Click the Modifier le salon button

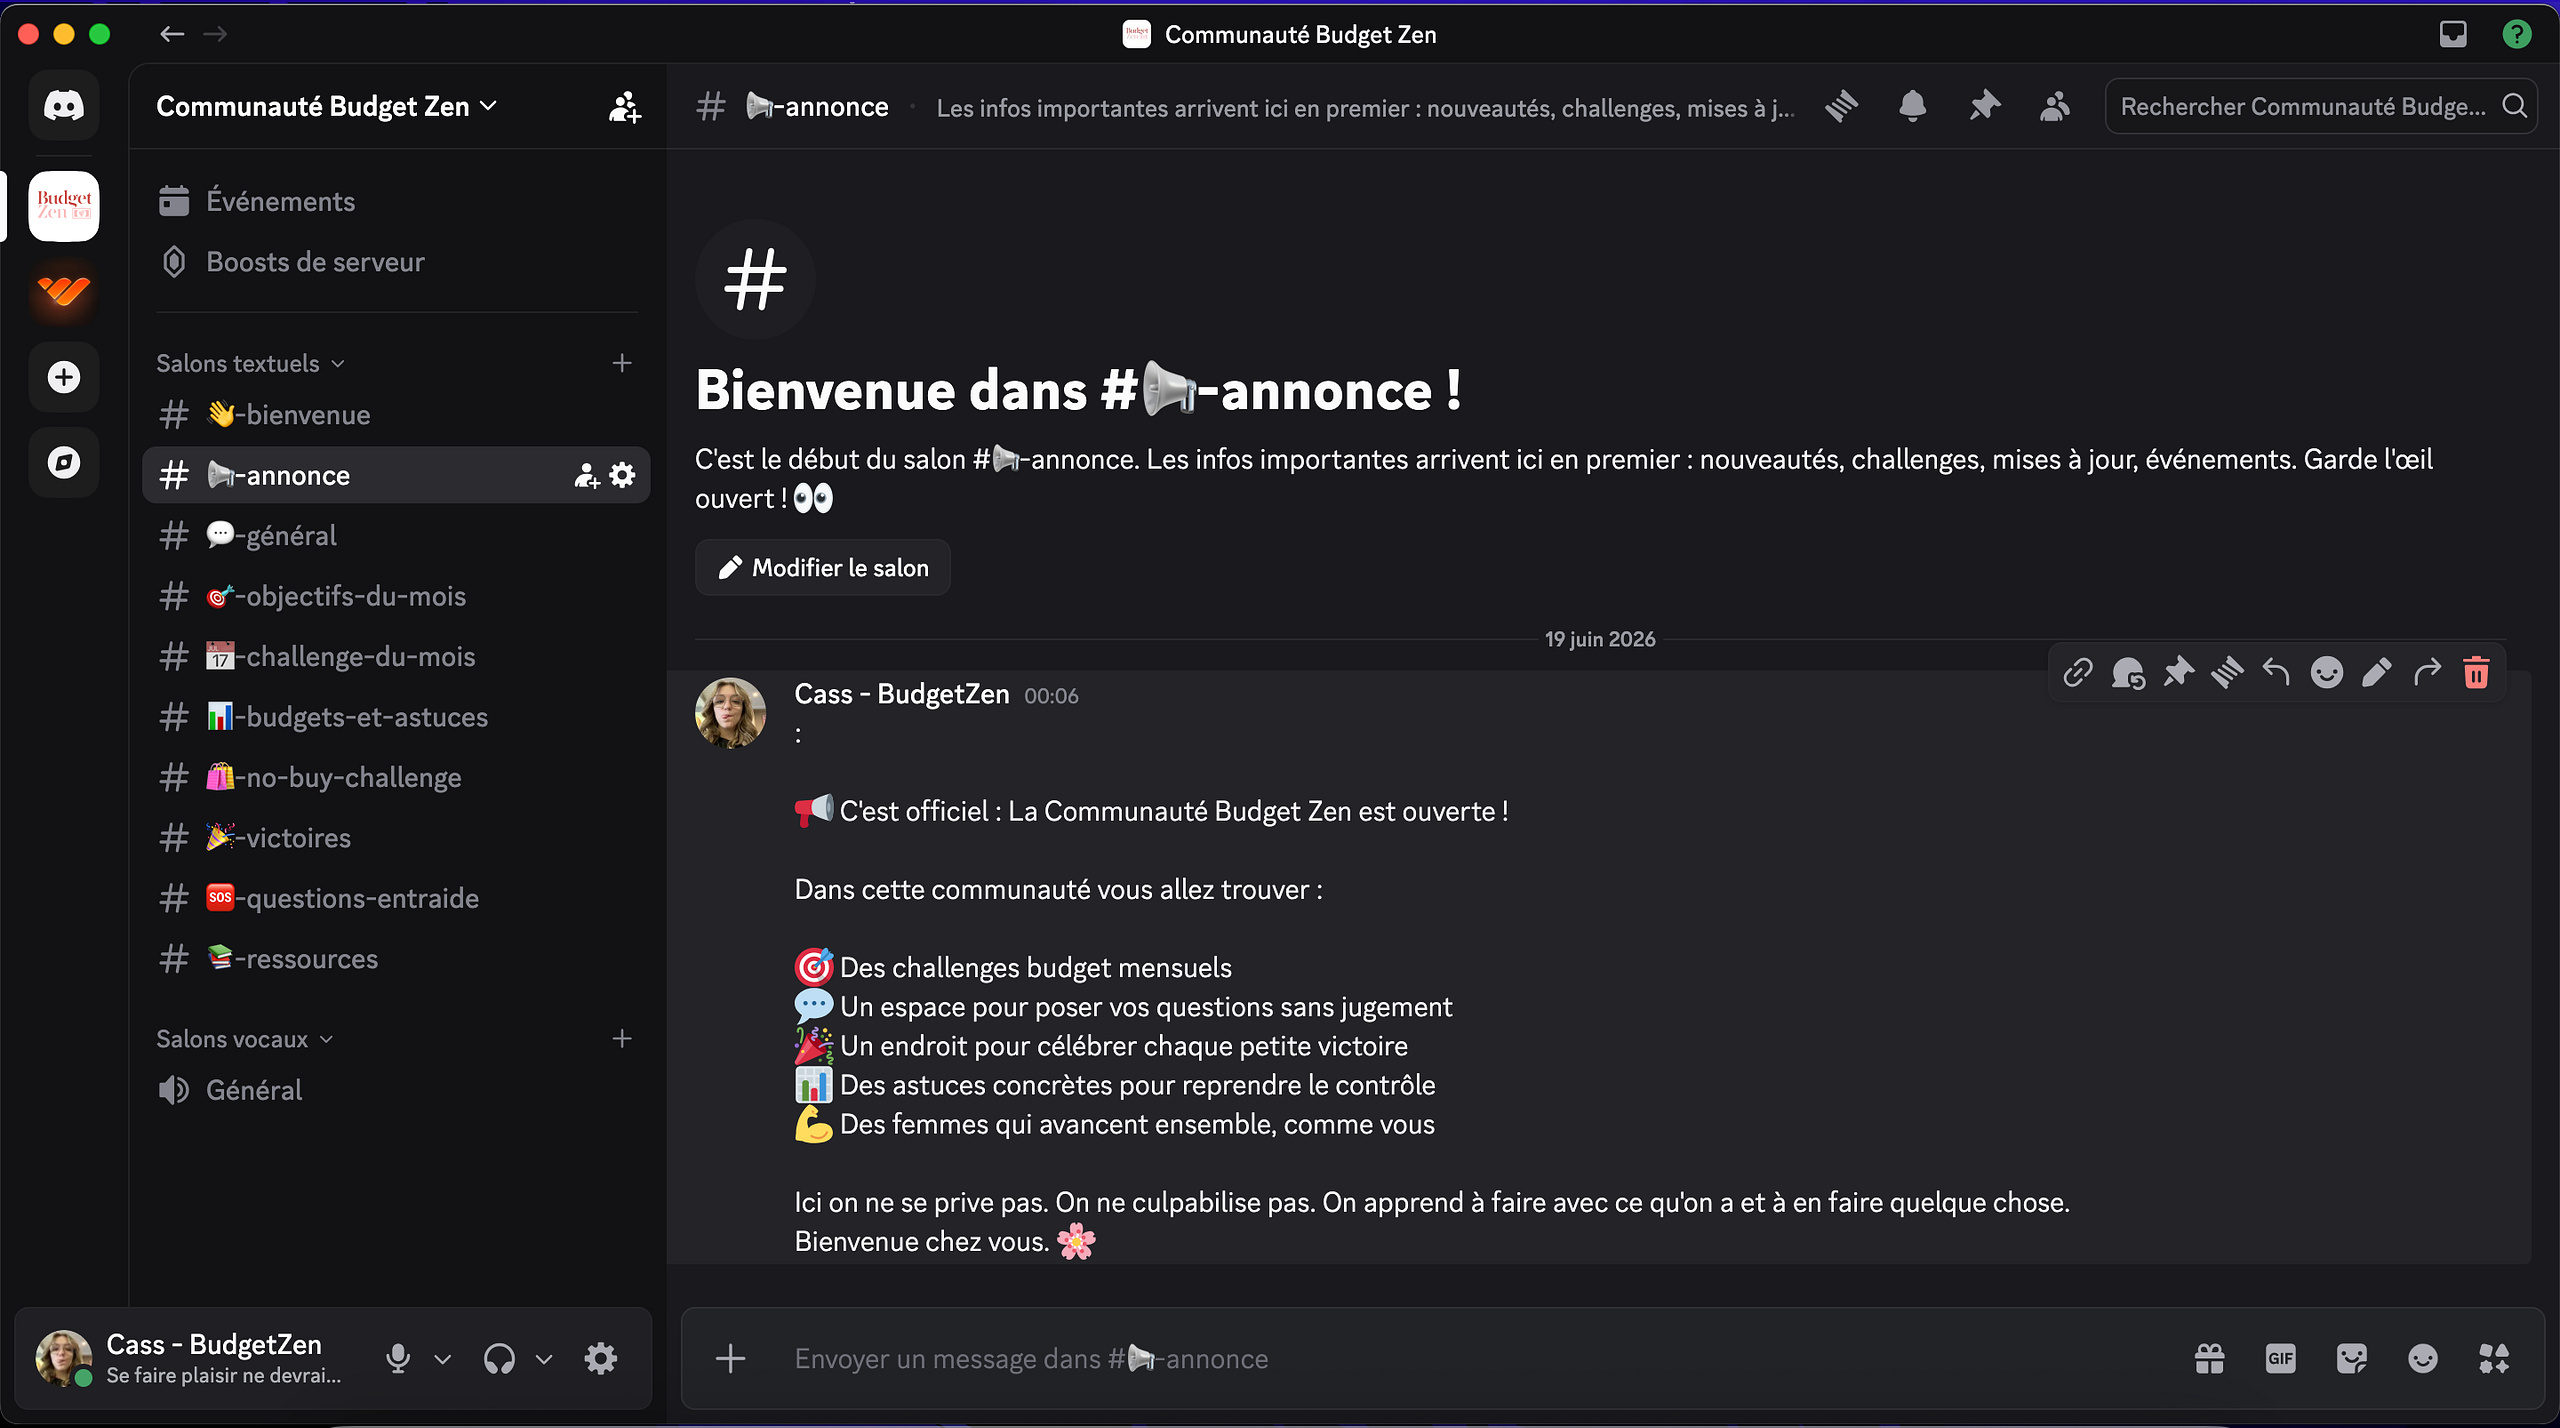[823, 567]
